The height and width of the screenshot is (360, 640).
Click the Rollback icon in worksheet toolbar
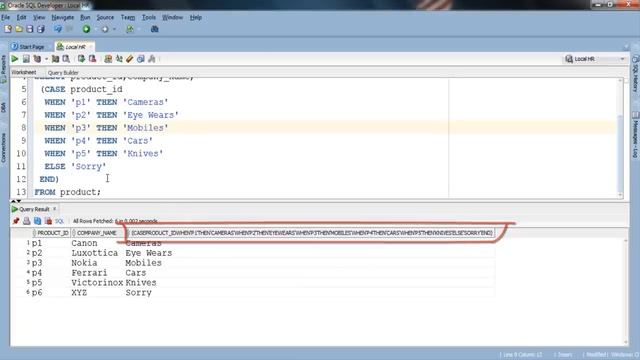[x=93, y=59]
